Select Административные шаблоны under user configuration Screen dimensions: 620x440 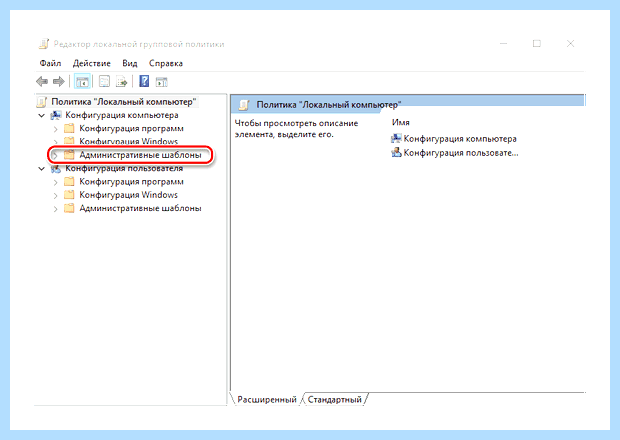click(x=140, y=208)
